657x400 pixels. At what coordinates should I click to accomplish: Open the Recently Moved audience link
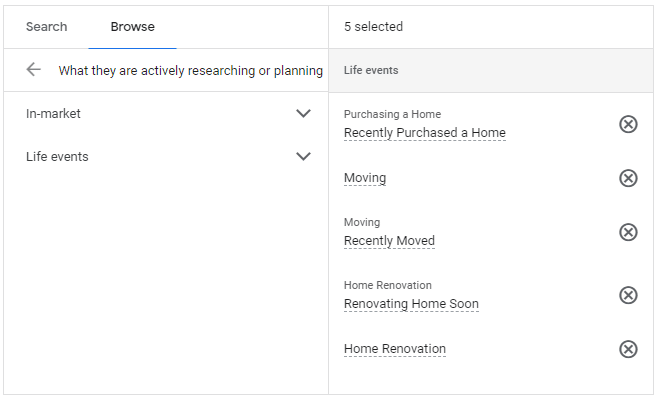click(x=389, y=241)
